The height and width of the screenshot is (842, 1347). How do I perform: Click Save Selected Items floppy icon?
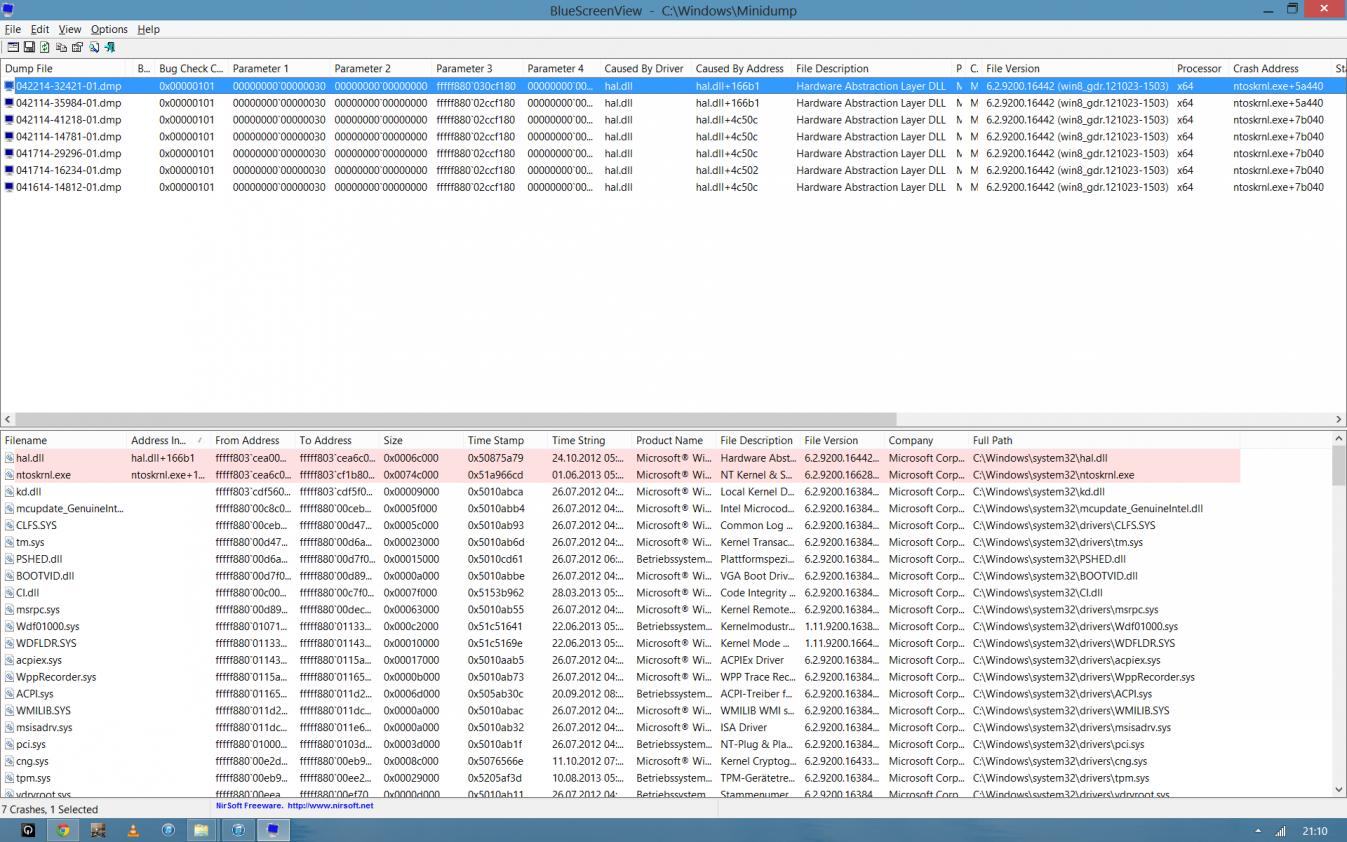29,47
